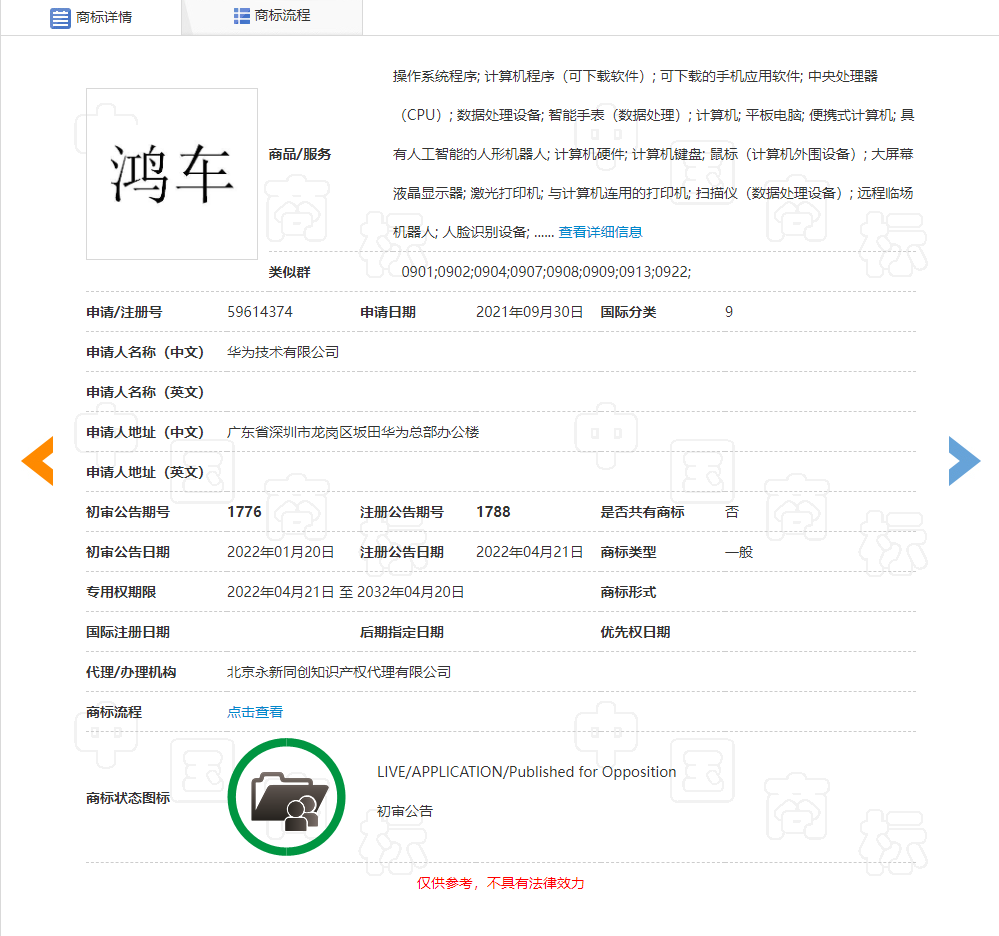Open 查看详细信息 to see full goods list
The width and height of the screenshot is (999, 936).
pos(603,231)
